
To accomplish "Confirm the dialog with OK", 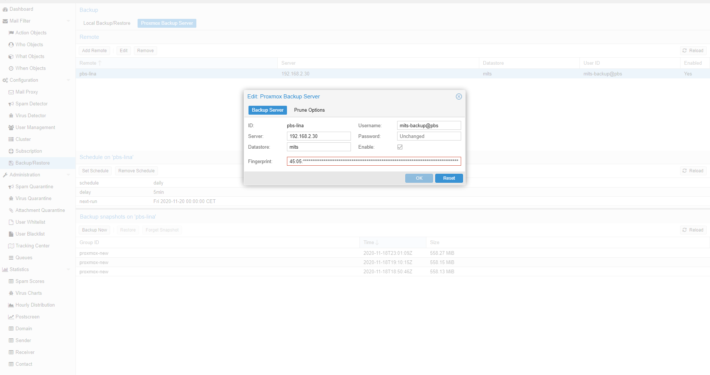I will point(419,178).
